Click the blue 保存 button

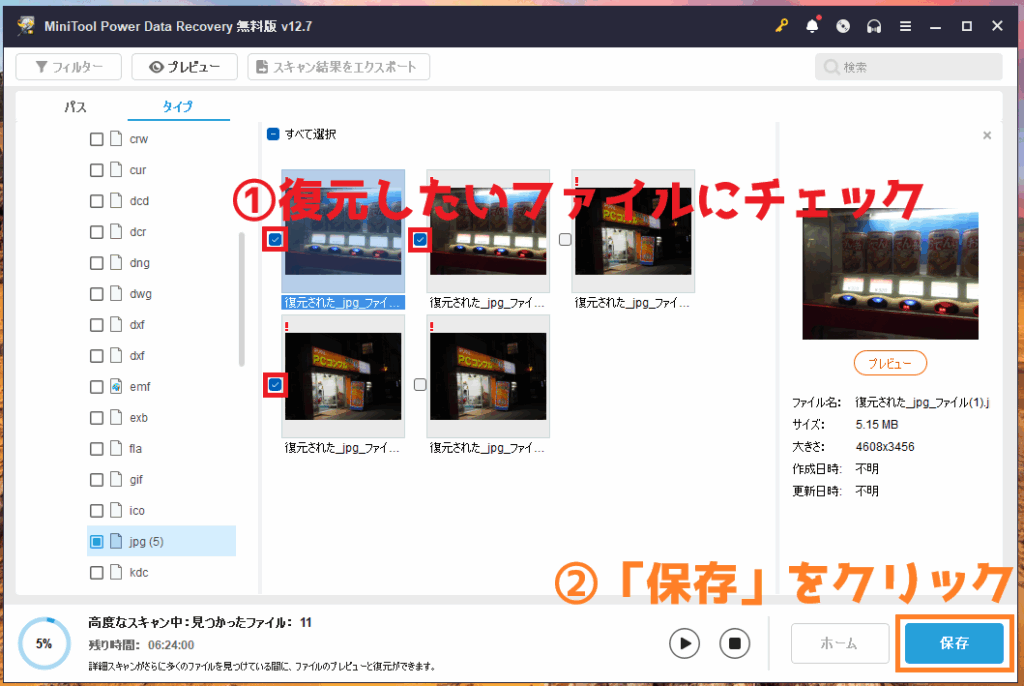coord(954,643)
